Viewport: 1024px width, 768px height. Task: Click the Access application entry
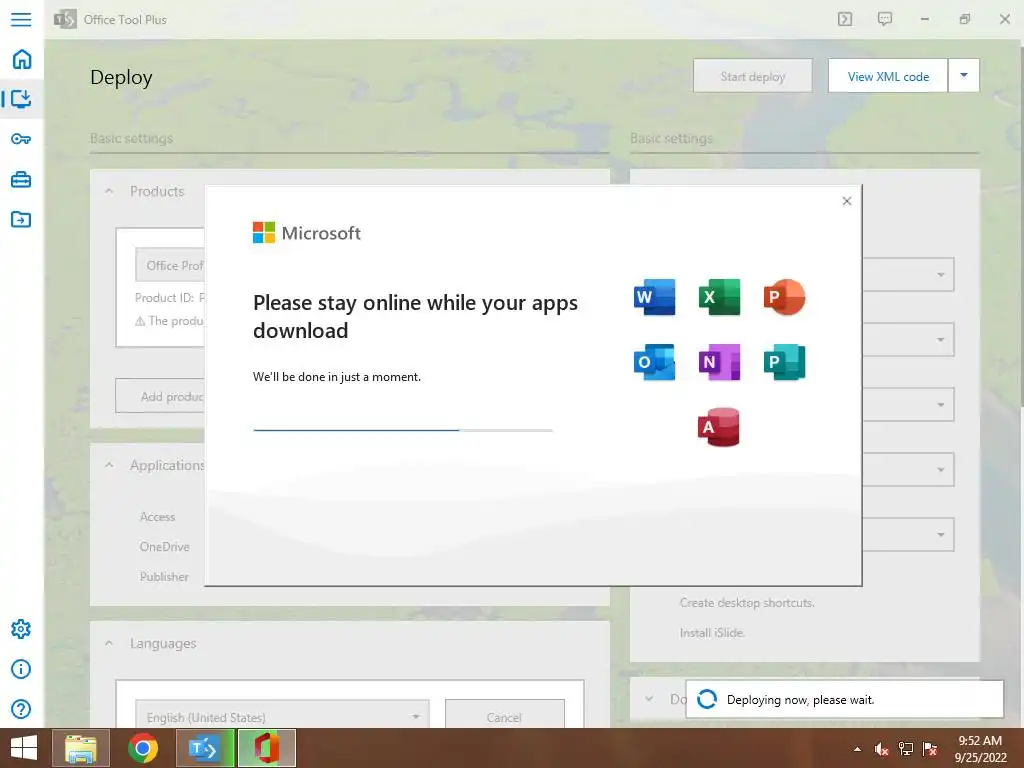coord(157,517)
